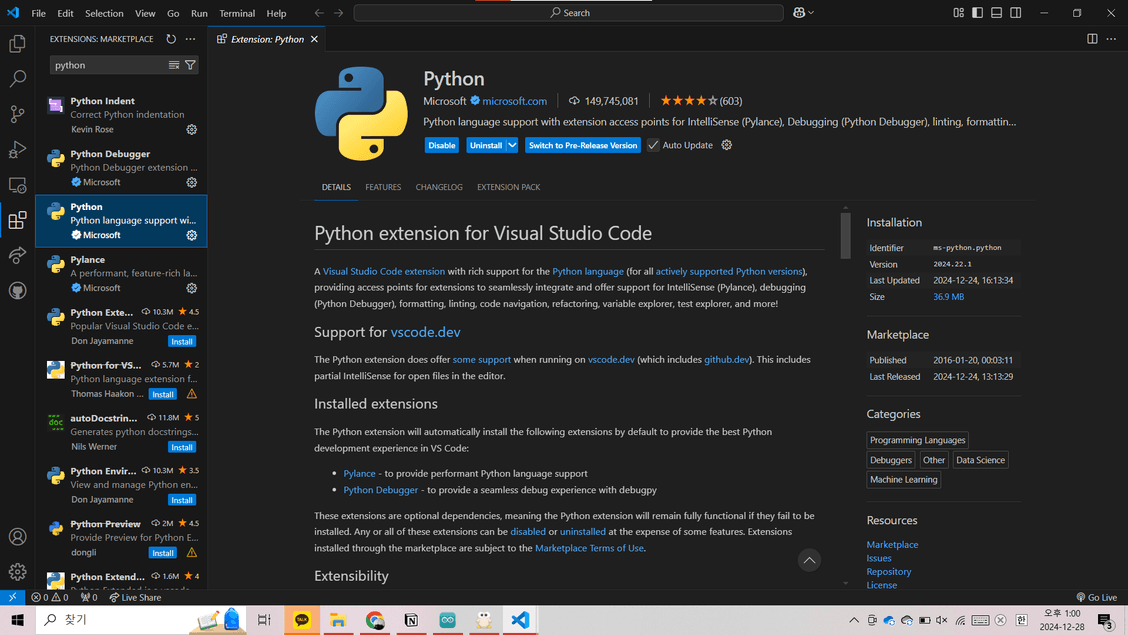This screenshot has height=635, width=1128.
Task: Click the Uninstall button
Action: pyautogui.click(x=486, y=145)
